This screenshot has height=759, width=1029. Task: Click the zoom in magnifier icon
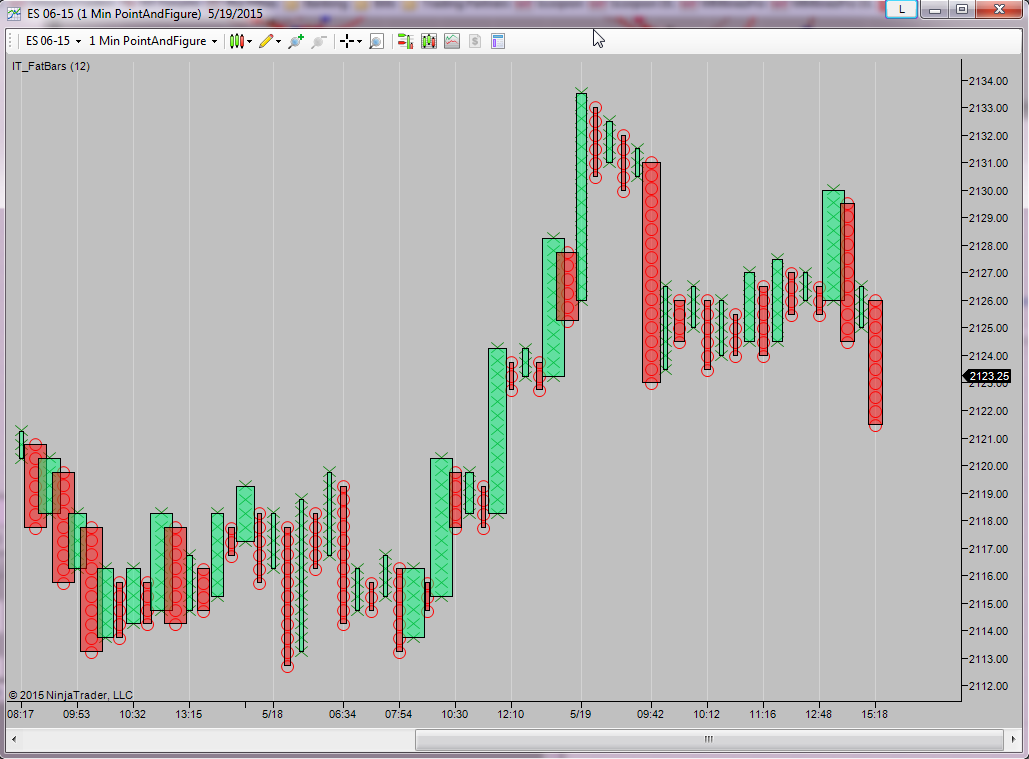pyautogui.click(x=296, y=41)
